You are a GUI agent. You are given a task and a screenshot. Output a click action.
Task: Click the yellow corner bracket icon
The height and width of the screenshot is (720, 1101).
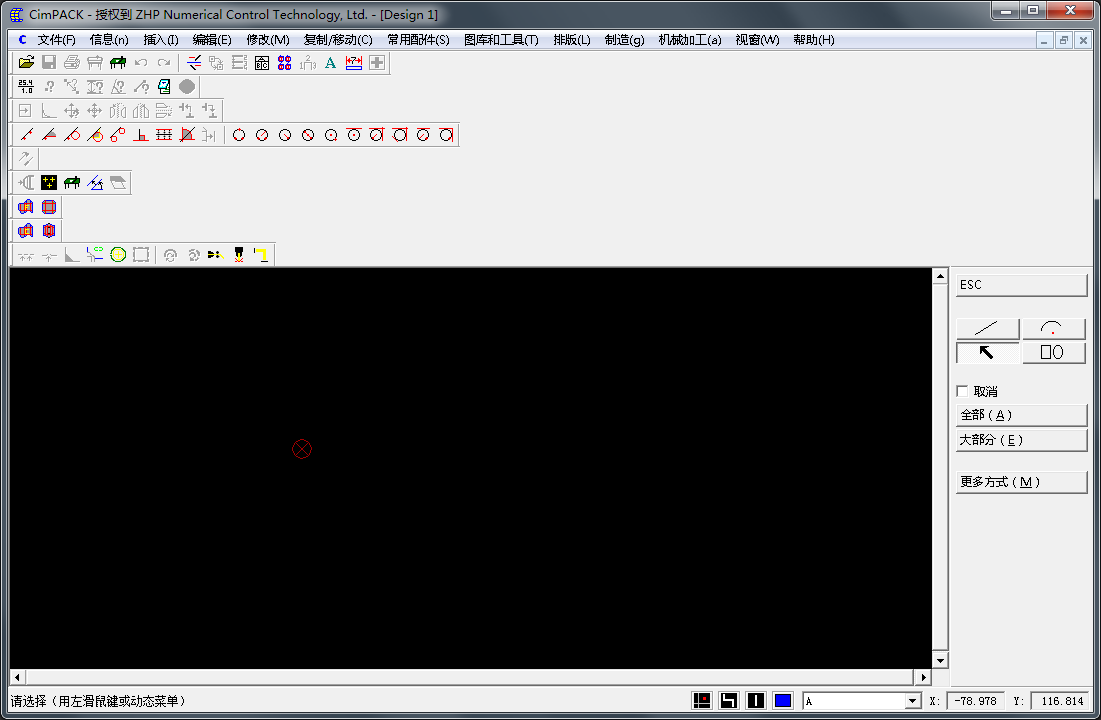click(x=261, y=254)
